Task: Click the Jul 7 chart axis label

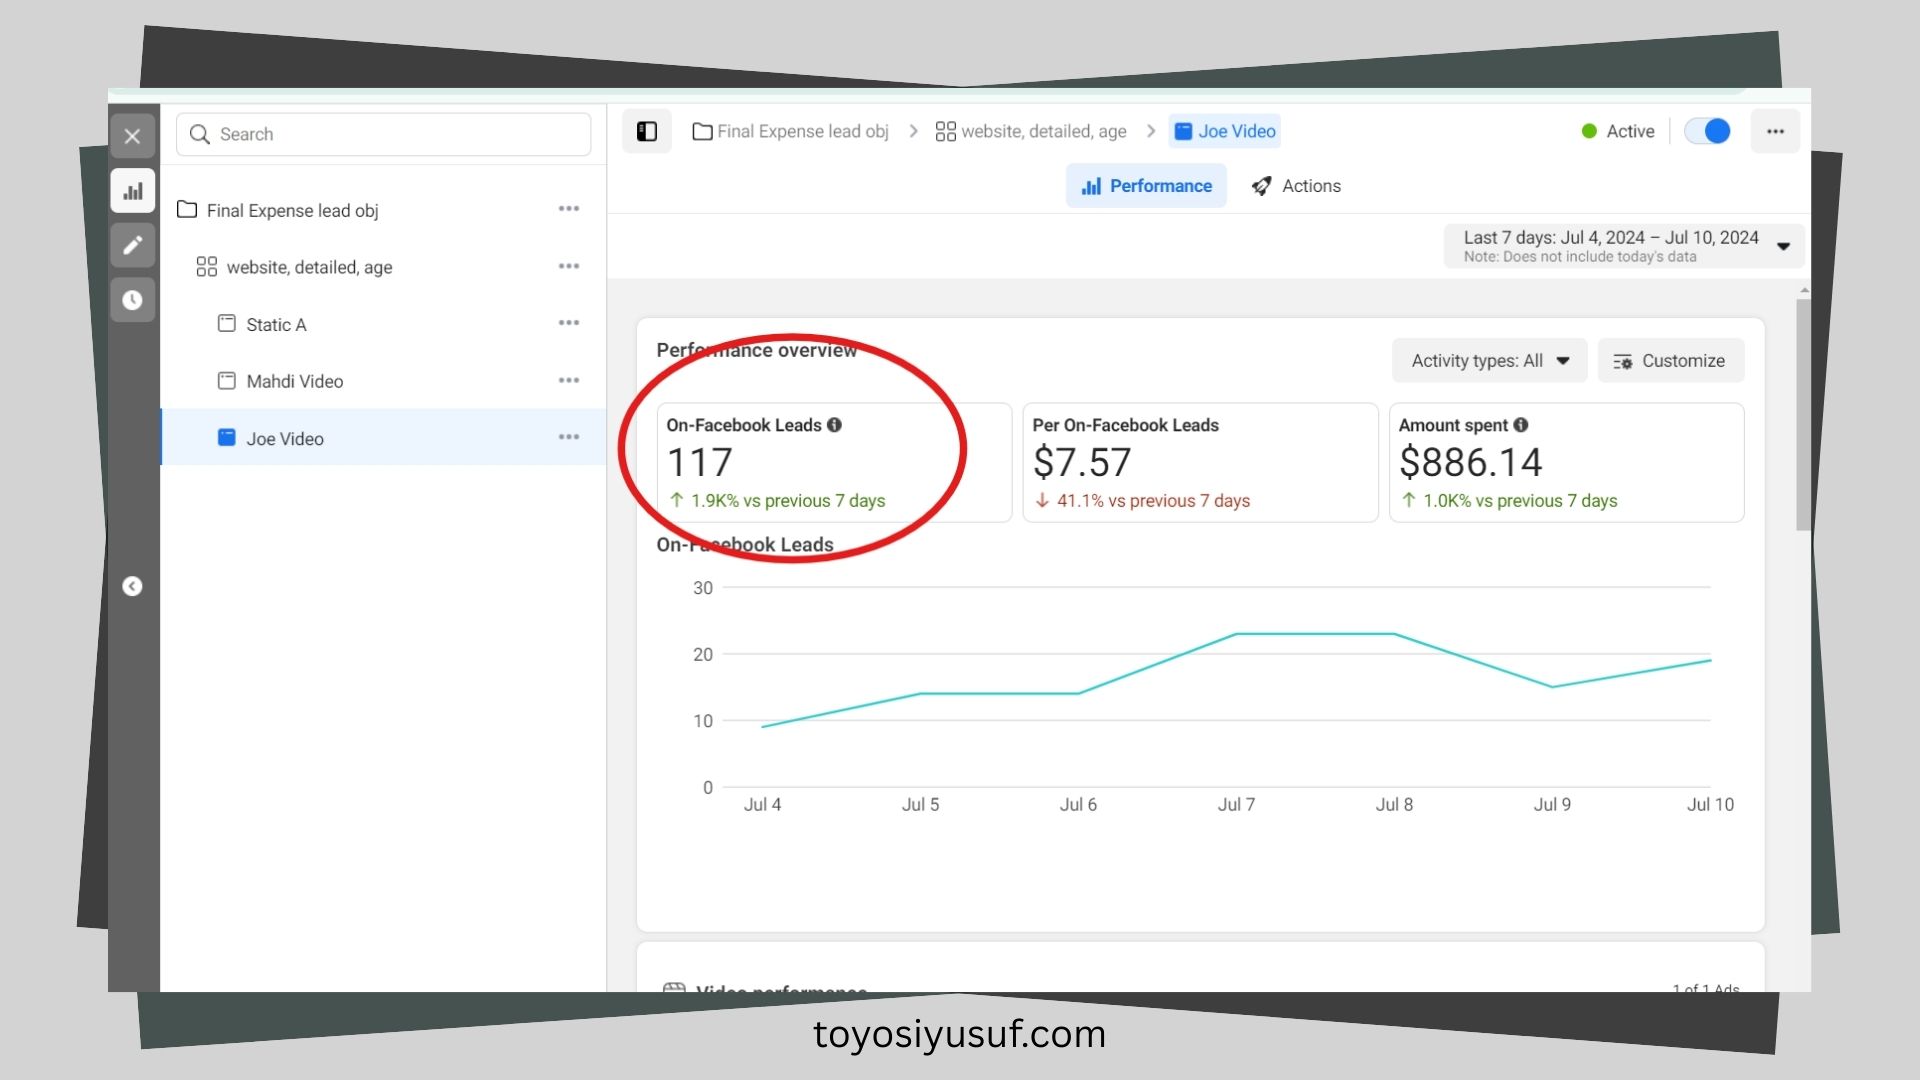Action: pyautogui.click(x=1236, y=805)
